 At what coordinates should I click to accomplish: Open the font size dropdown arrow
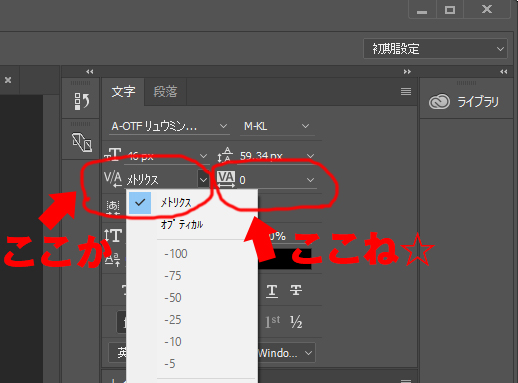click(203, 156)
